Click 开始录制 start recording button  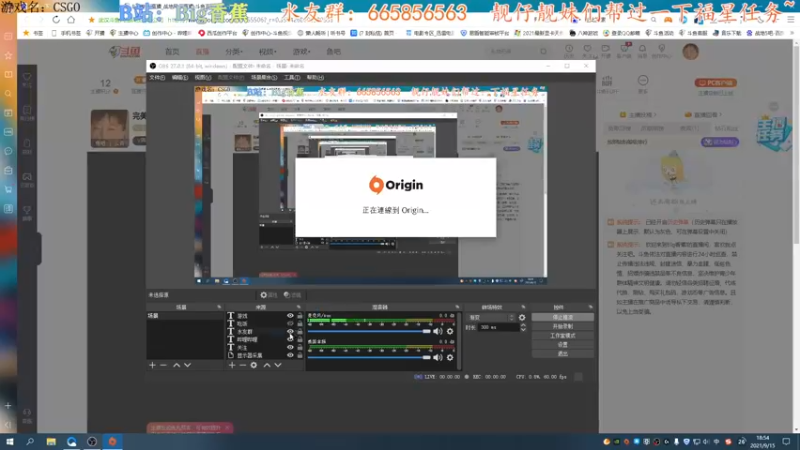pos(562,327)
